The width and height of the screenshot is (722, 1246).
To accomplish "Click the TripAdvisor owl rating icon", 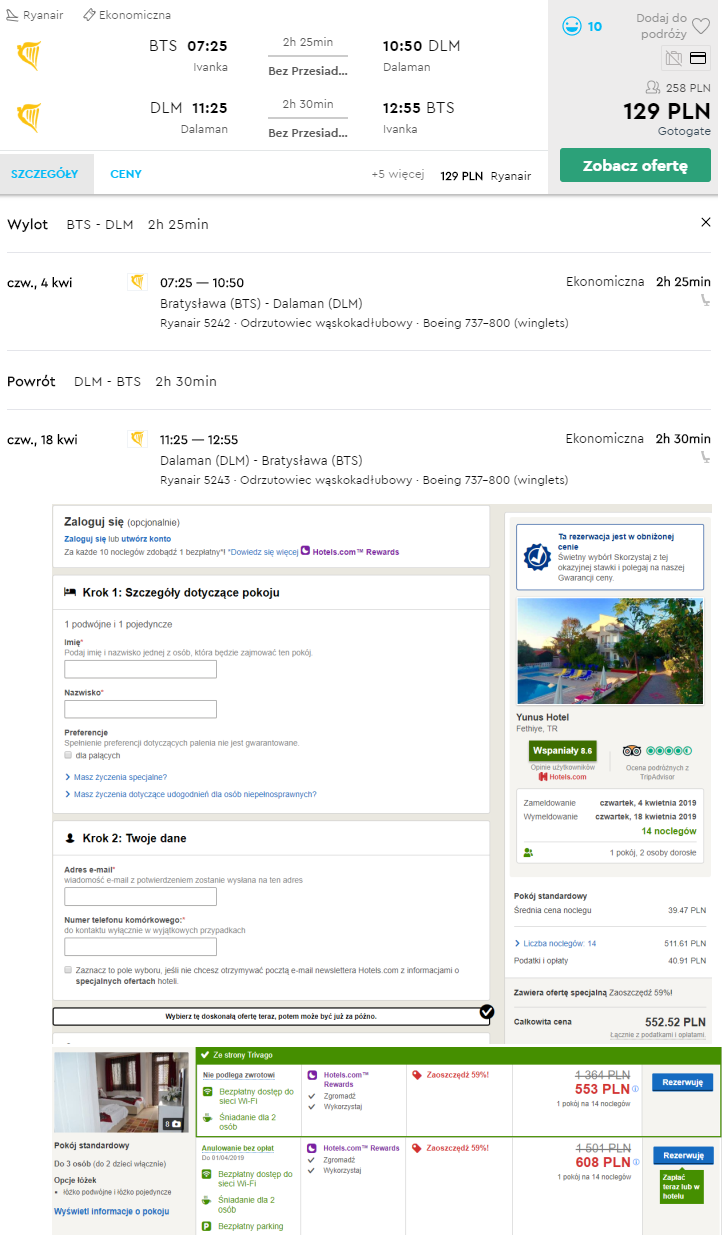I will click(x=632, y=751).
